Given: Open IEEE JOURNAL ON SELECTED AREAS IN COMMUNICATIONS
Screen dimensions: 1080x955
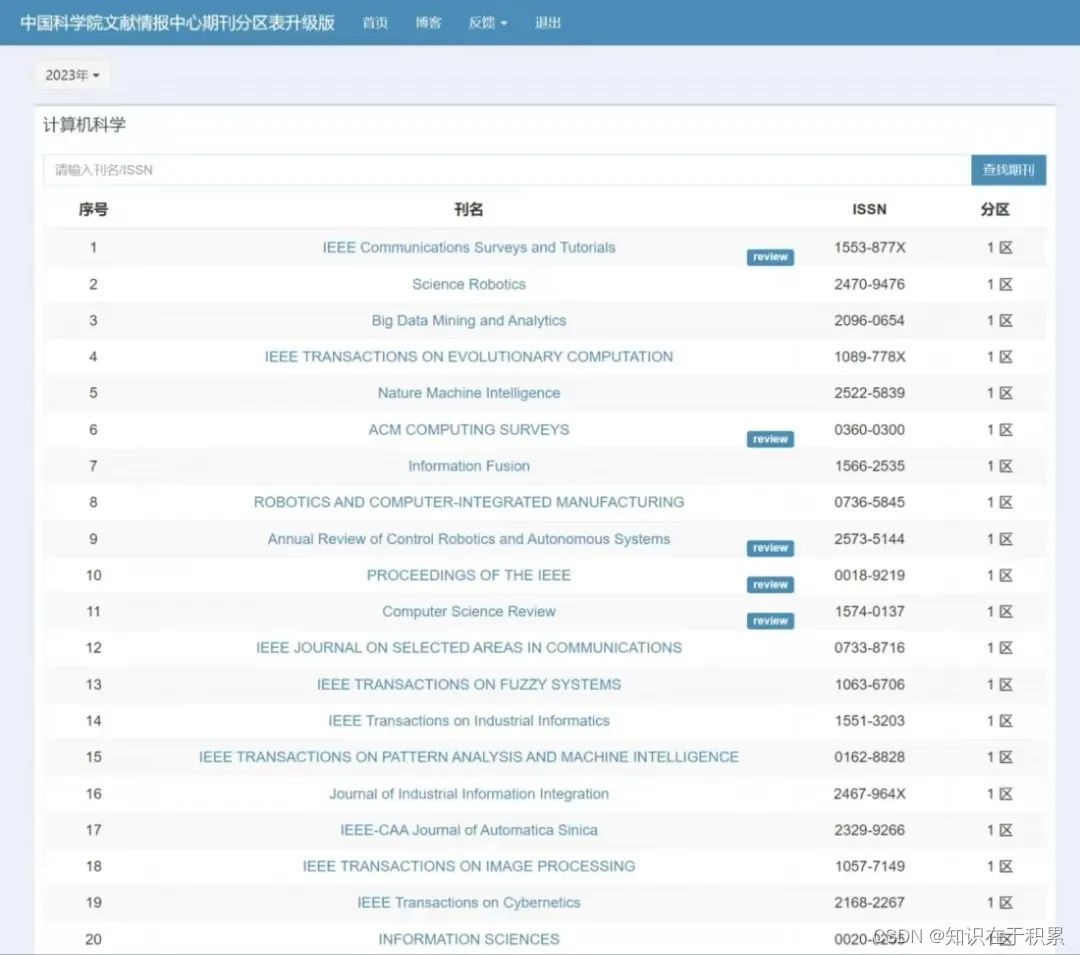Looking at the screenshot, I should 468,648.
